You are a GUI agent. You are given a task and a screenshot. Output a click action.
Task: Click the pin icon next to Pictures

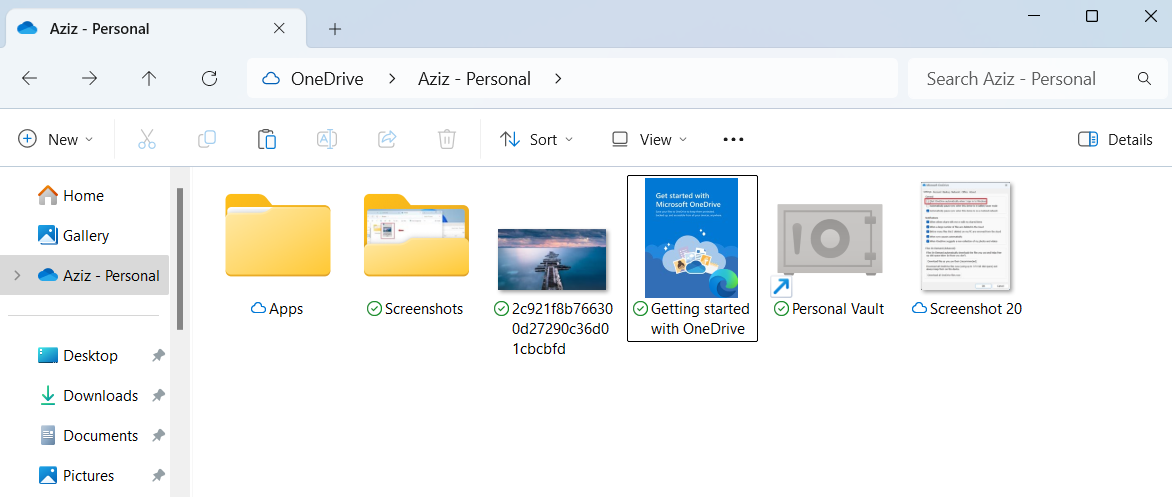click(158, 475)
